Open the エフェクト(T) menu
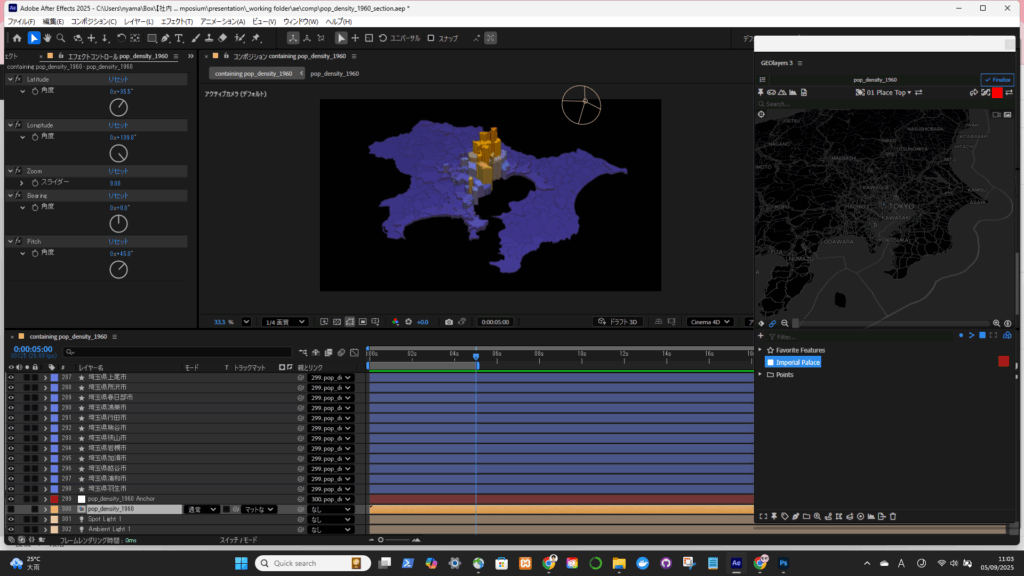The height and width of the screenshot is (576, 1024). pyautogui.click(x=175, y=21)
